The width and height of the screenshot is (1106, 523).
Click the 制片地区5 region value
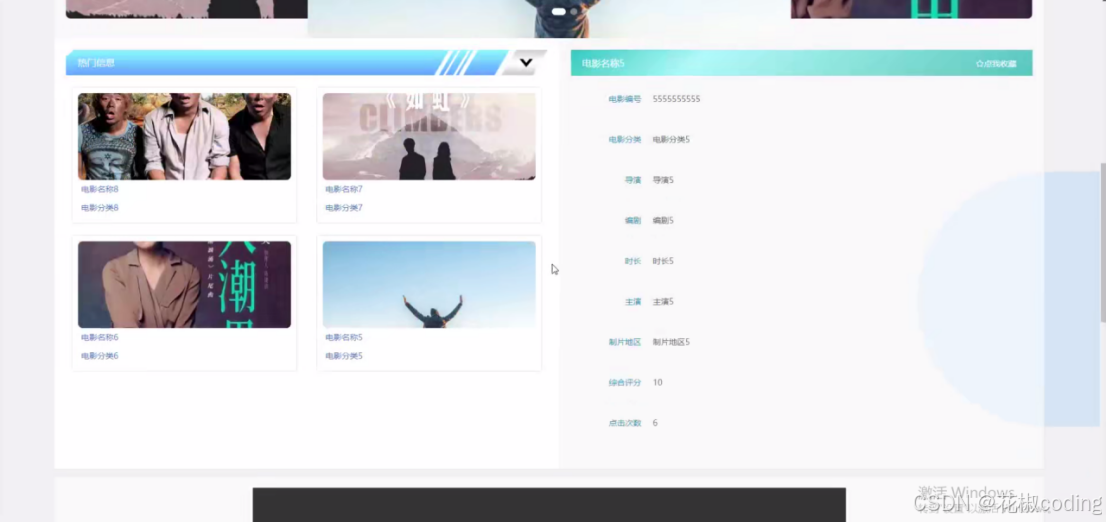coord(671,342)
